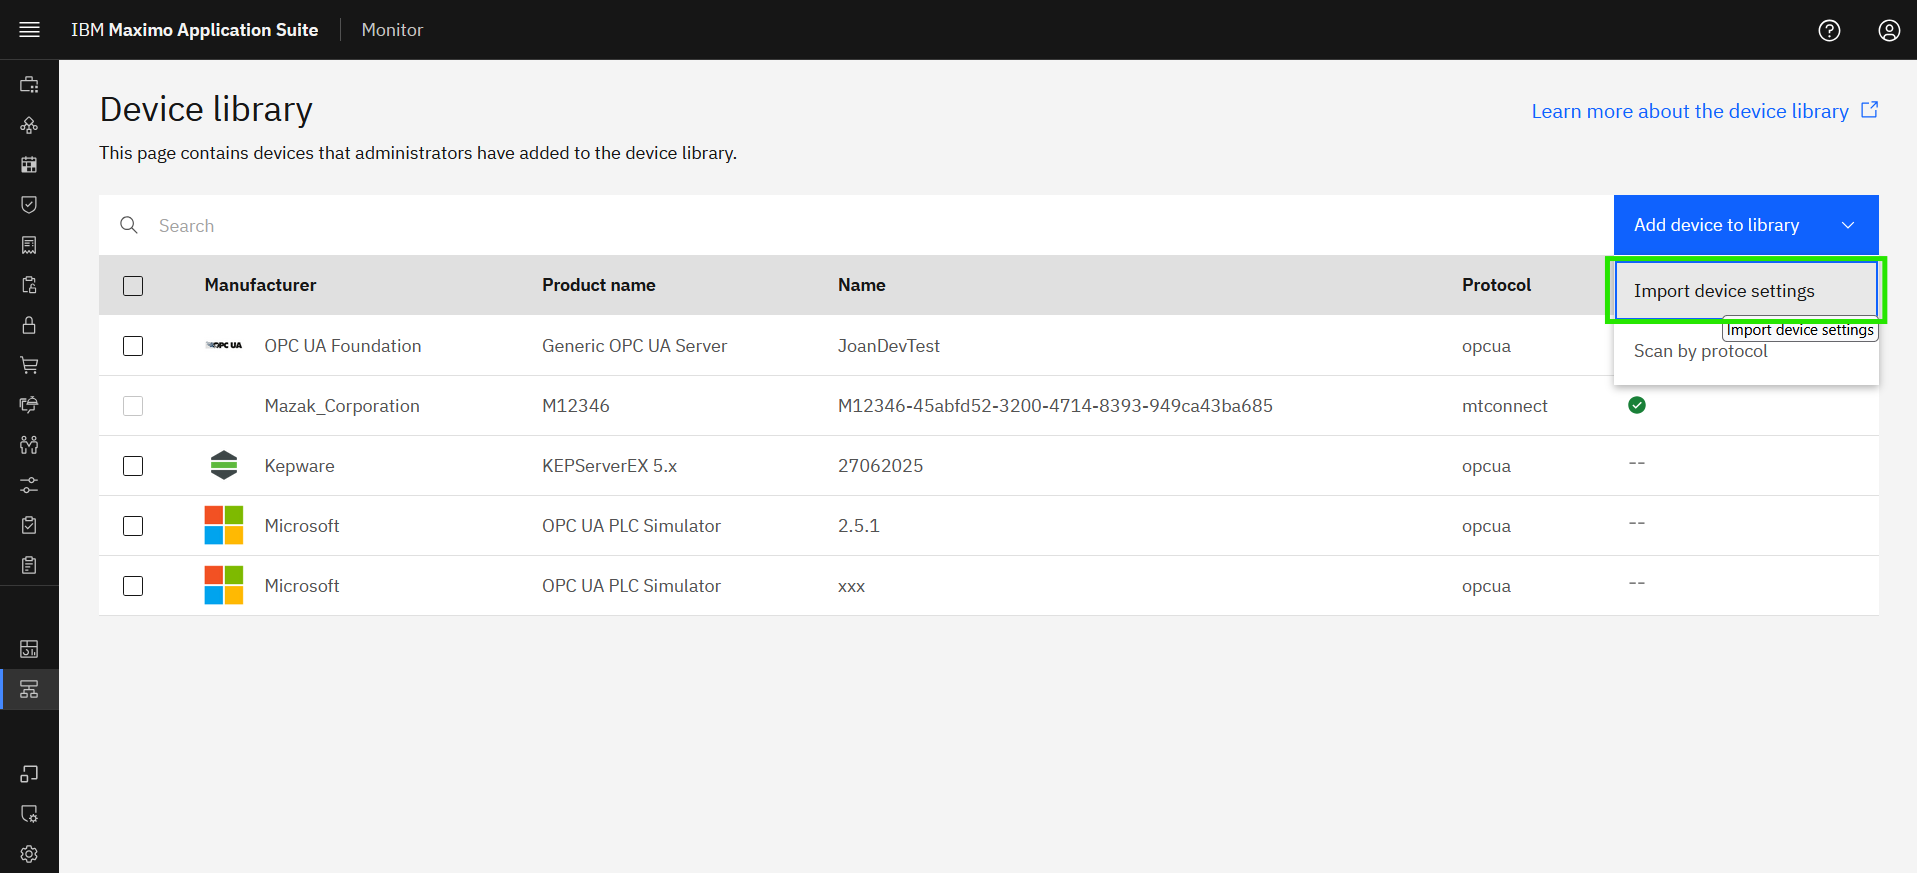The height and width of the screenshot is (873, 1917).
Task: Click the overlapping squares icon in sidebar
Action: pyautogui.click(x=29, y=773)
